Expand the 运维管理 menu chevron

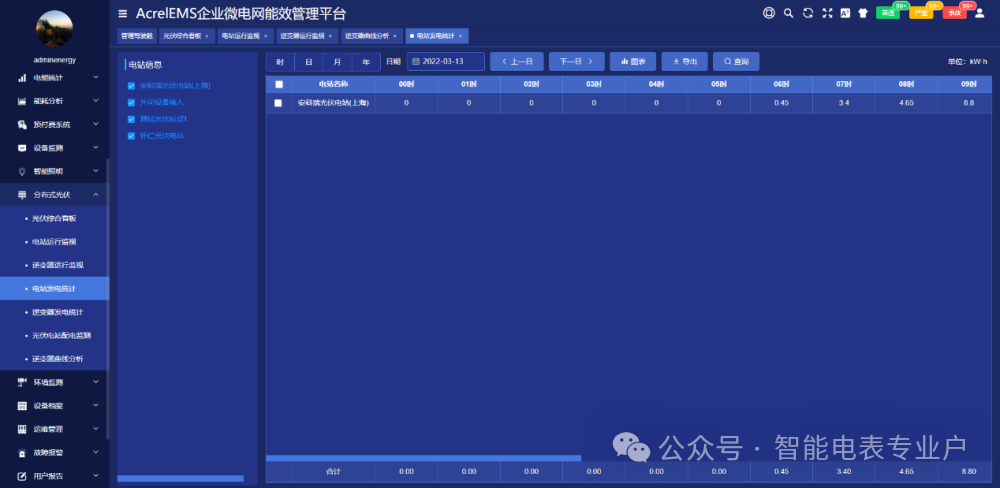coord(96,429)
